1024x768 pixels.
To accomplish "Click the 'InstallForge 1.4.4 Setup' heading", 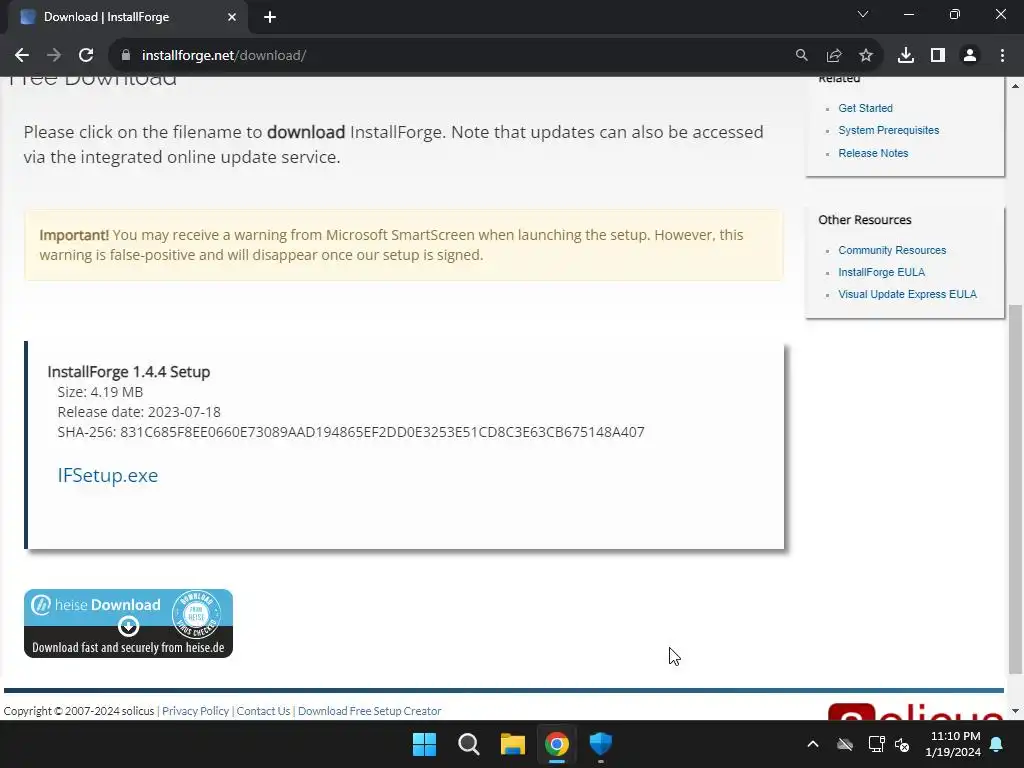I will coord(129,372).
